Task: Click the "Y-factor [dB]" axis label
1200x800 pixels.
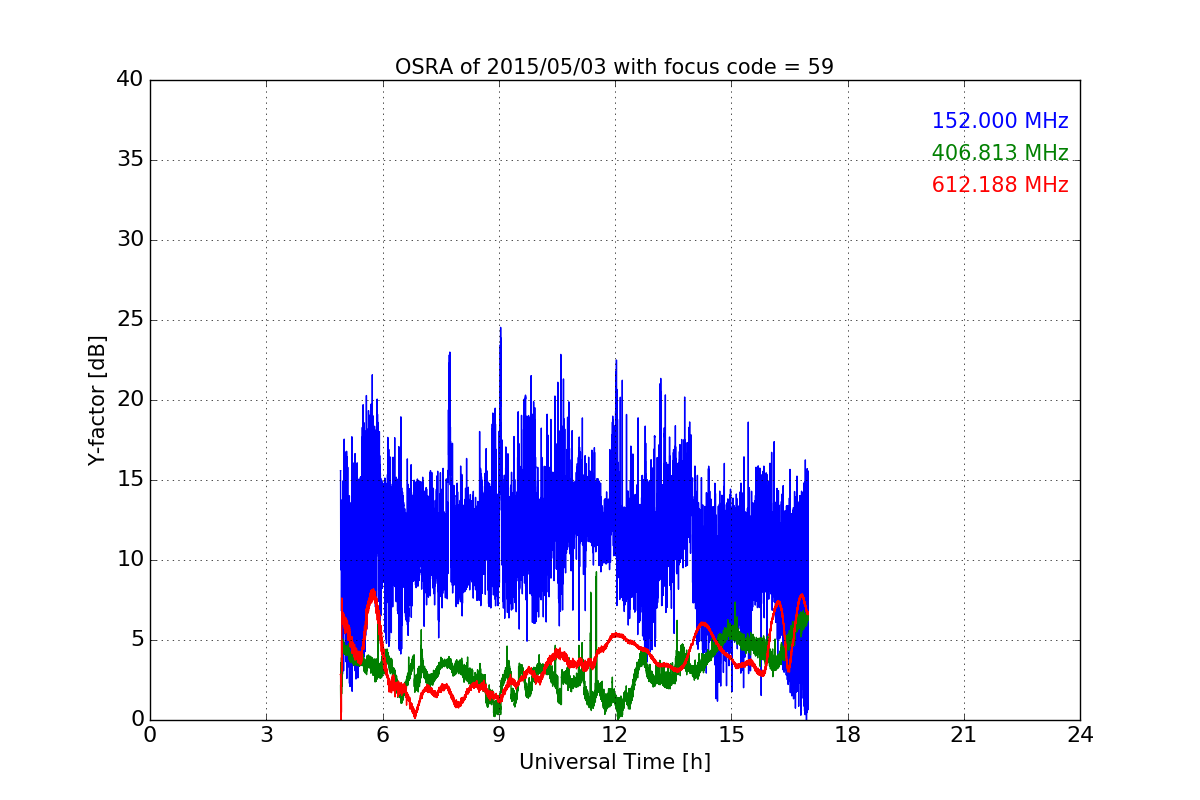Action: [x=97, y=400]
